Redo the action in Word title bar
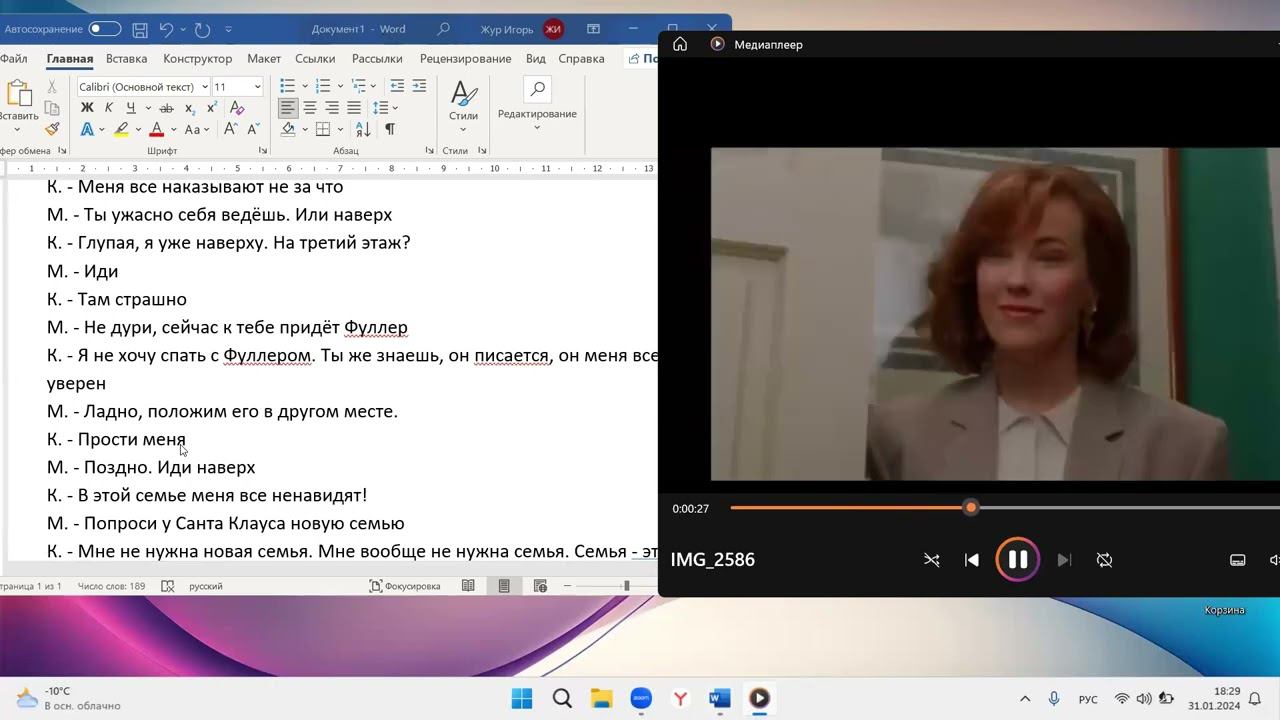1280x720 pixels. tap(202, 30)
